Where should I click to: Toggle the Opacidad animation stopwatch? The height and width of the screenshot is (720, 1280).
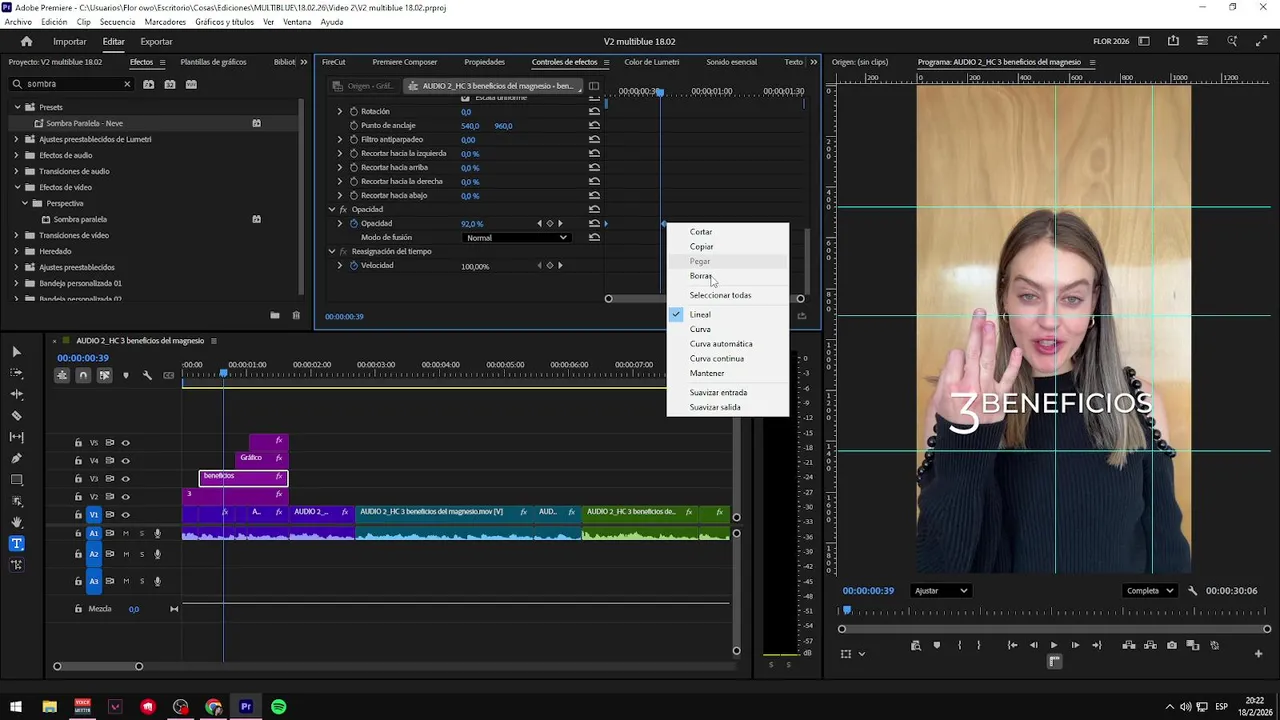353,223
